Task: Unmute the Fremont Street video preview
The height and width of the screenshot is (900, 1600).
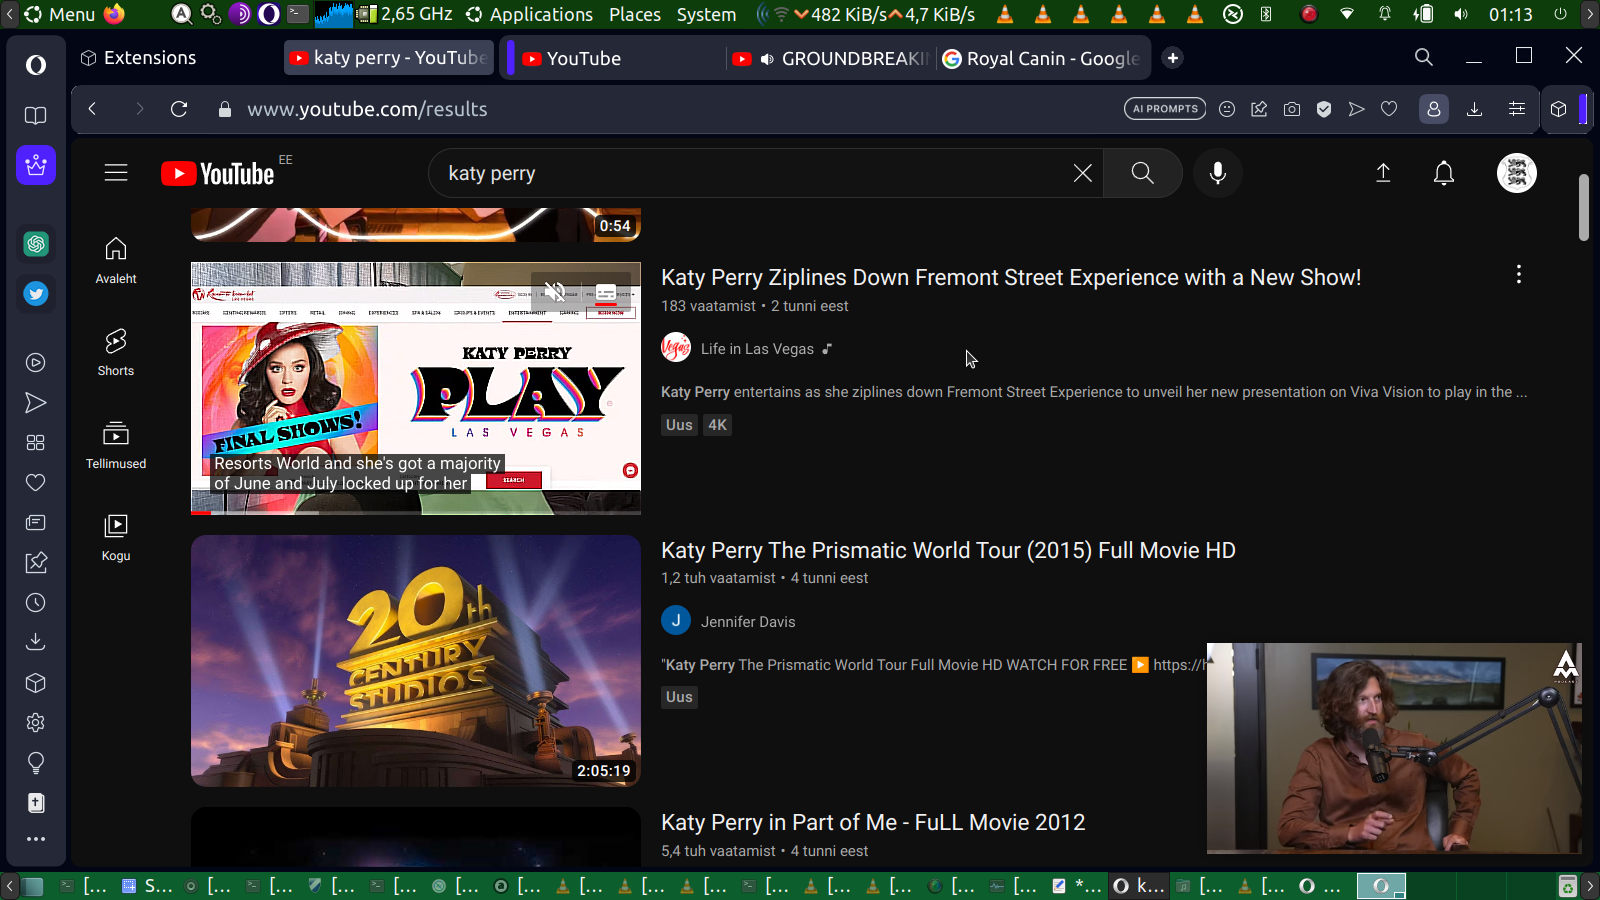Action: coord(555,292)
